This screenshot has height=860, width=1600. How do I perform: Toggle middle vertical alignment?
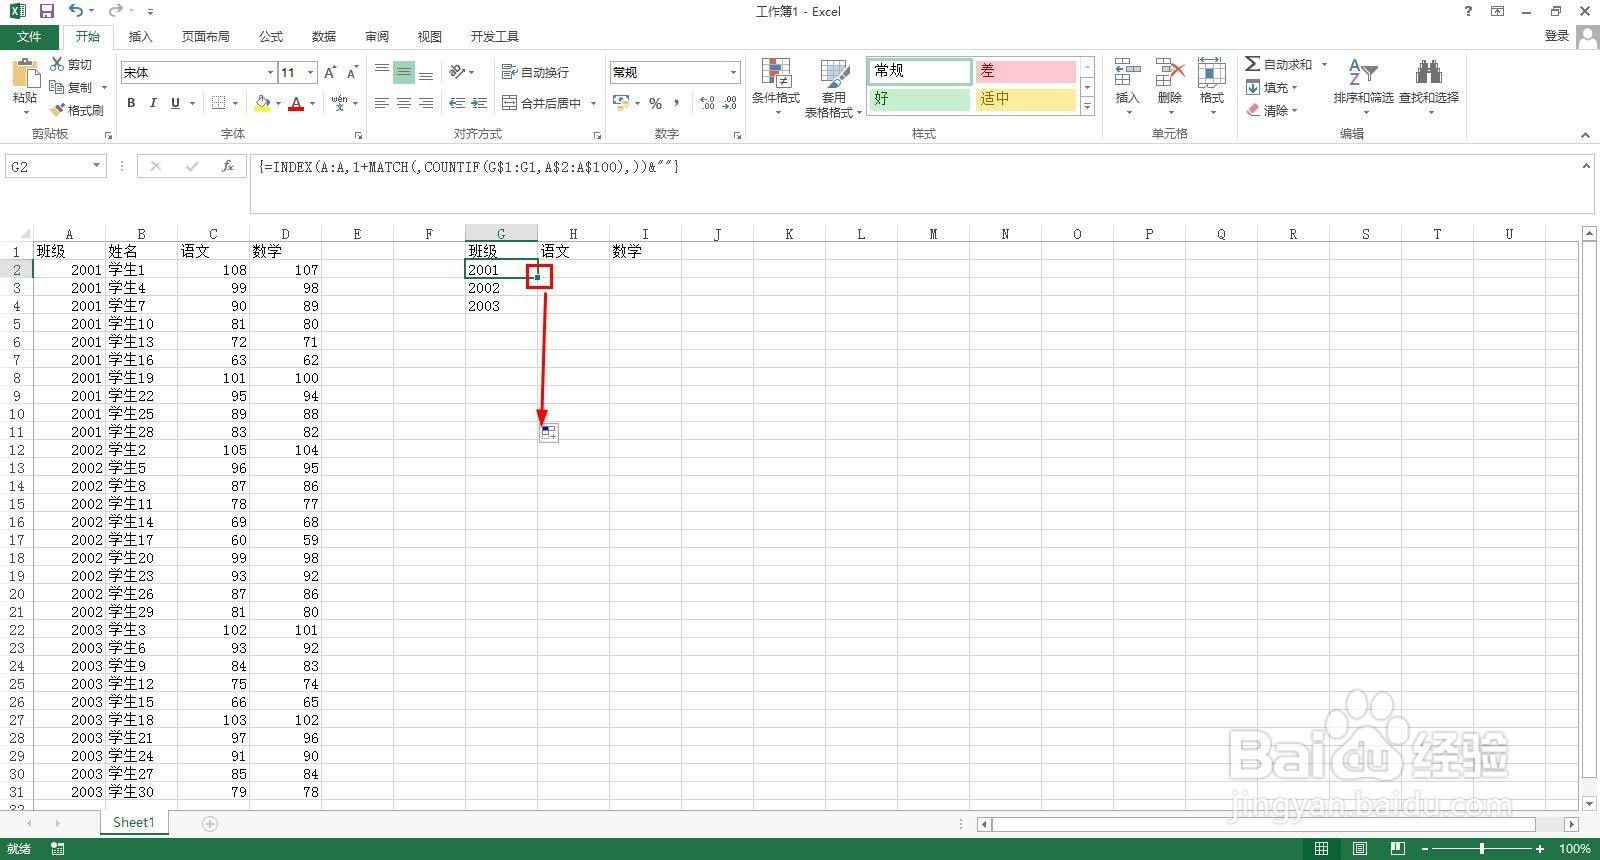(x=404, y=72)
